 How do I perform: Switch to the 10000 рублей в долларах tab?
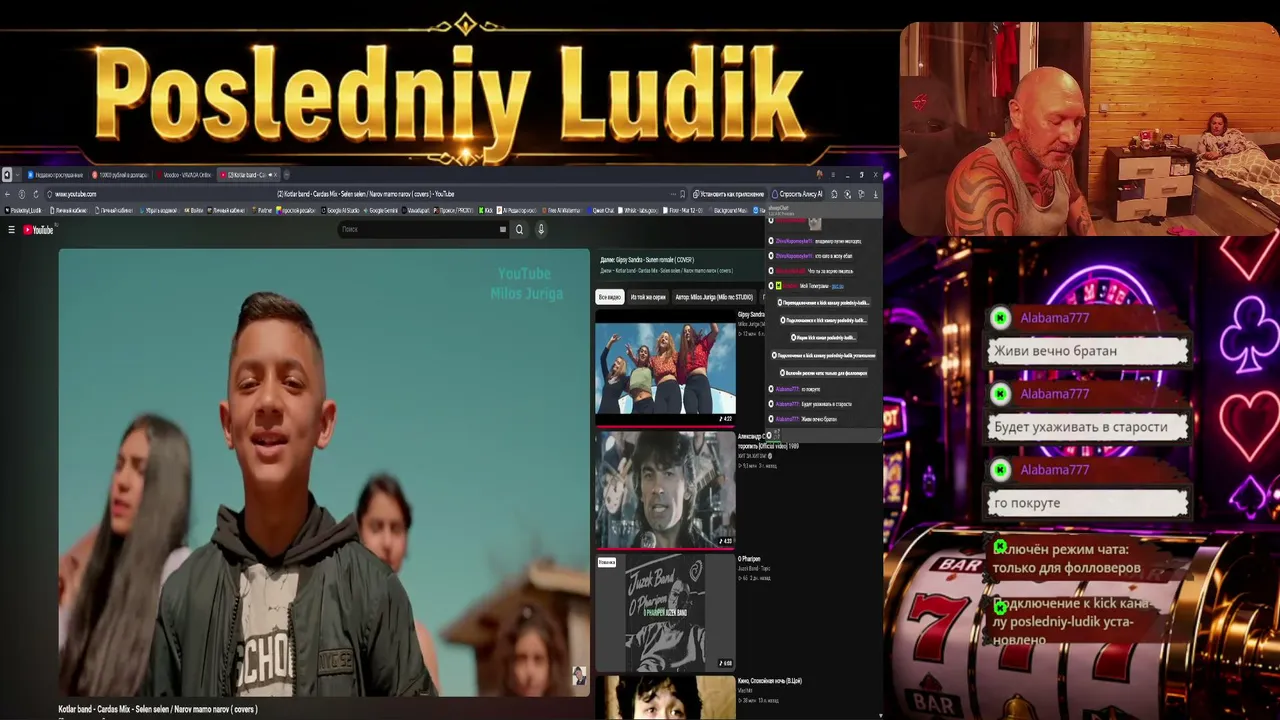pyautogui.click(x=120, y=175)
